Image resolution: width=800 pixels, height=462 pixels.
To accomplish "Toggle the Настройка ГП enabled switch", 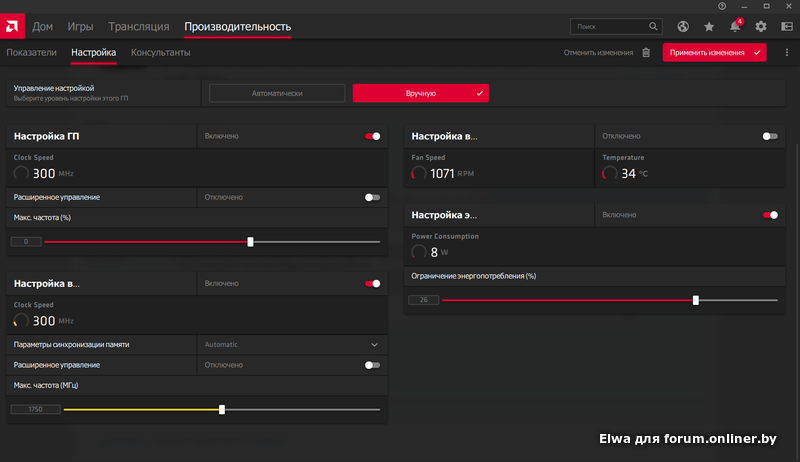I will point(373,136).
